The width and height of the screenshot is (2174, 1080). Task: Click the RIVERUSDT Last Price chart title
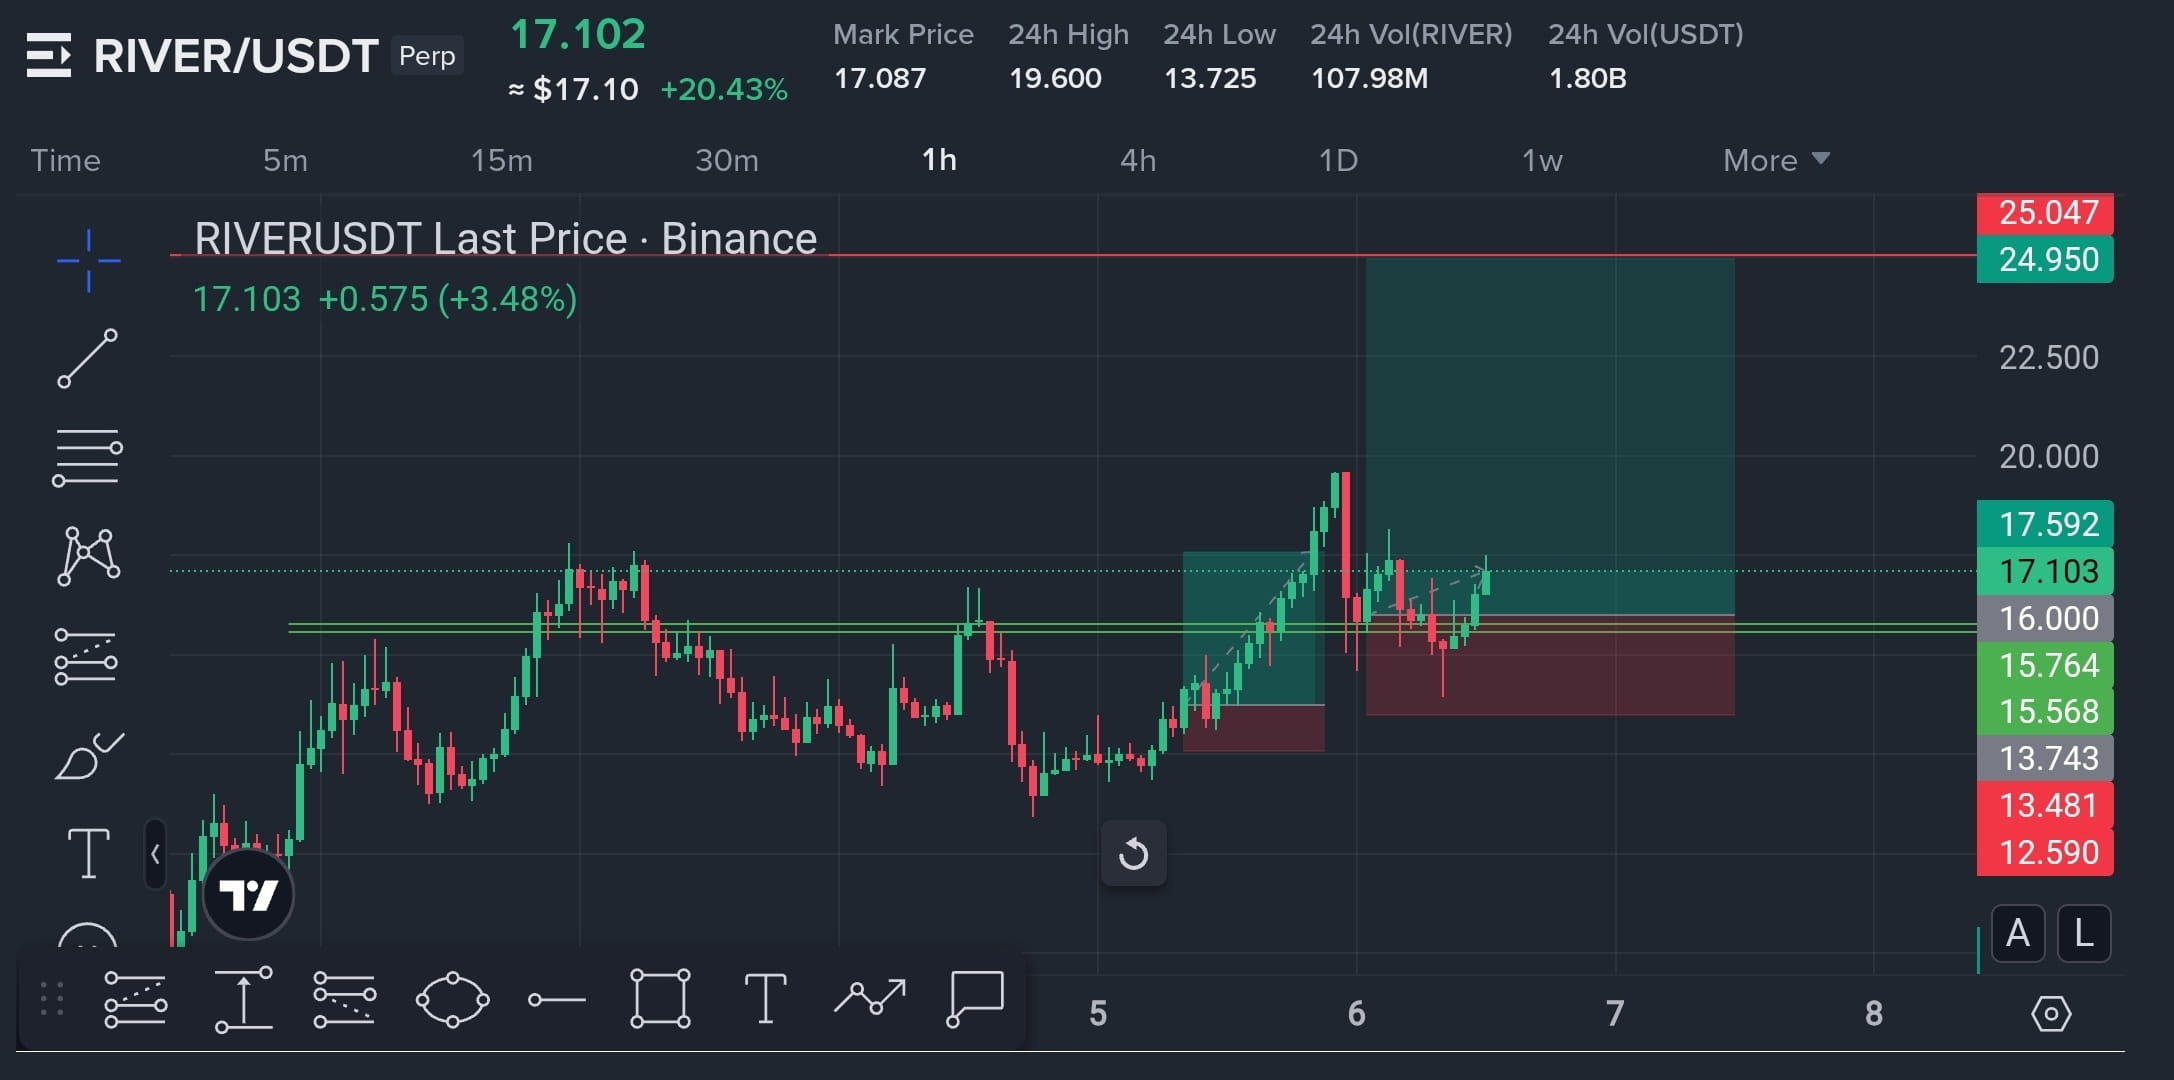coord(506,239)
